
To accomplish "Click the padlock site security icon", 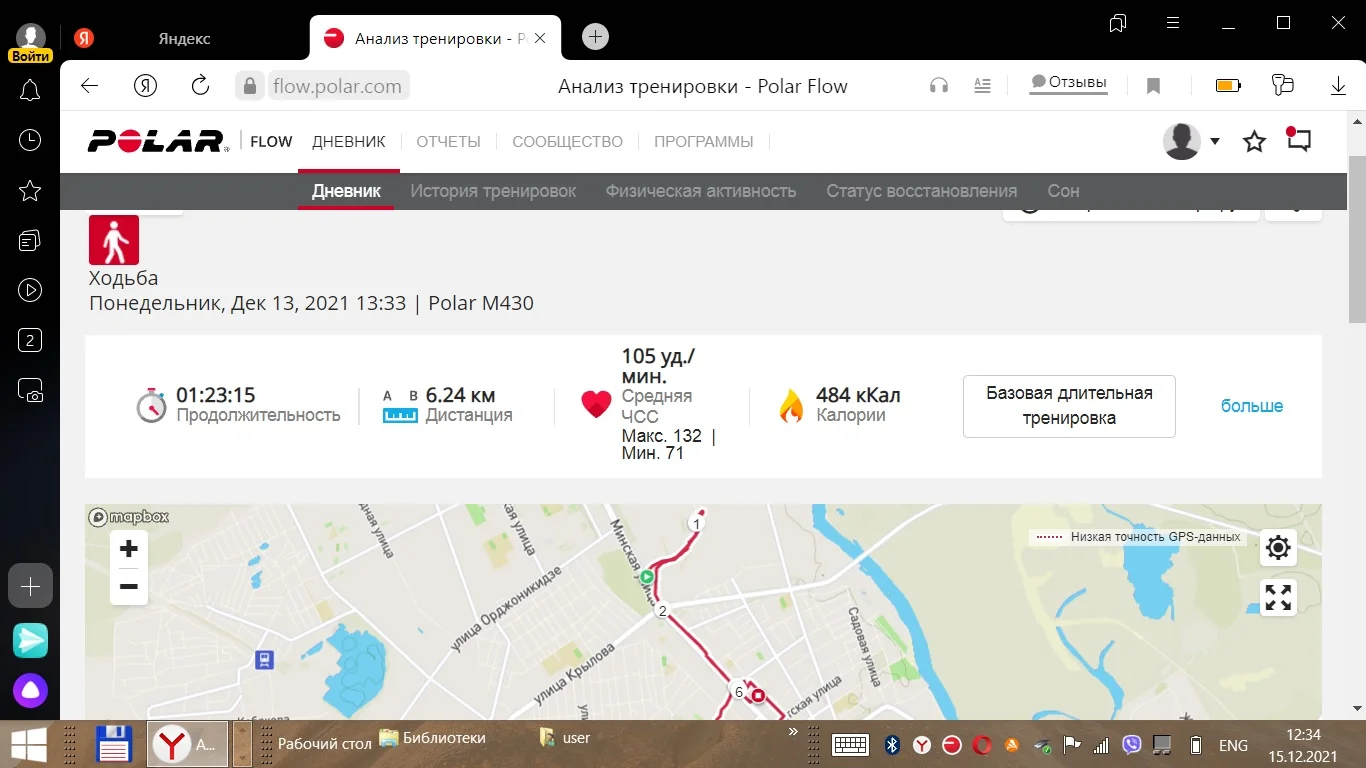I will pos(250,86).
